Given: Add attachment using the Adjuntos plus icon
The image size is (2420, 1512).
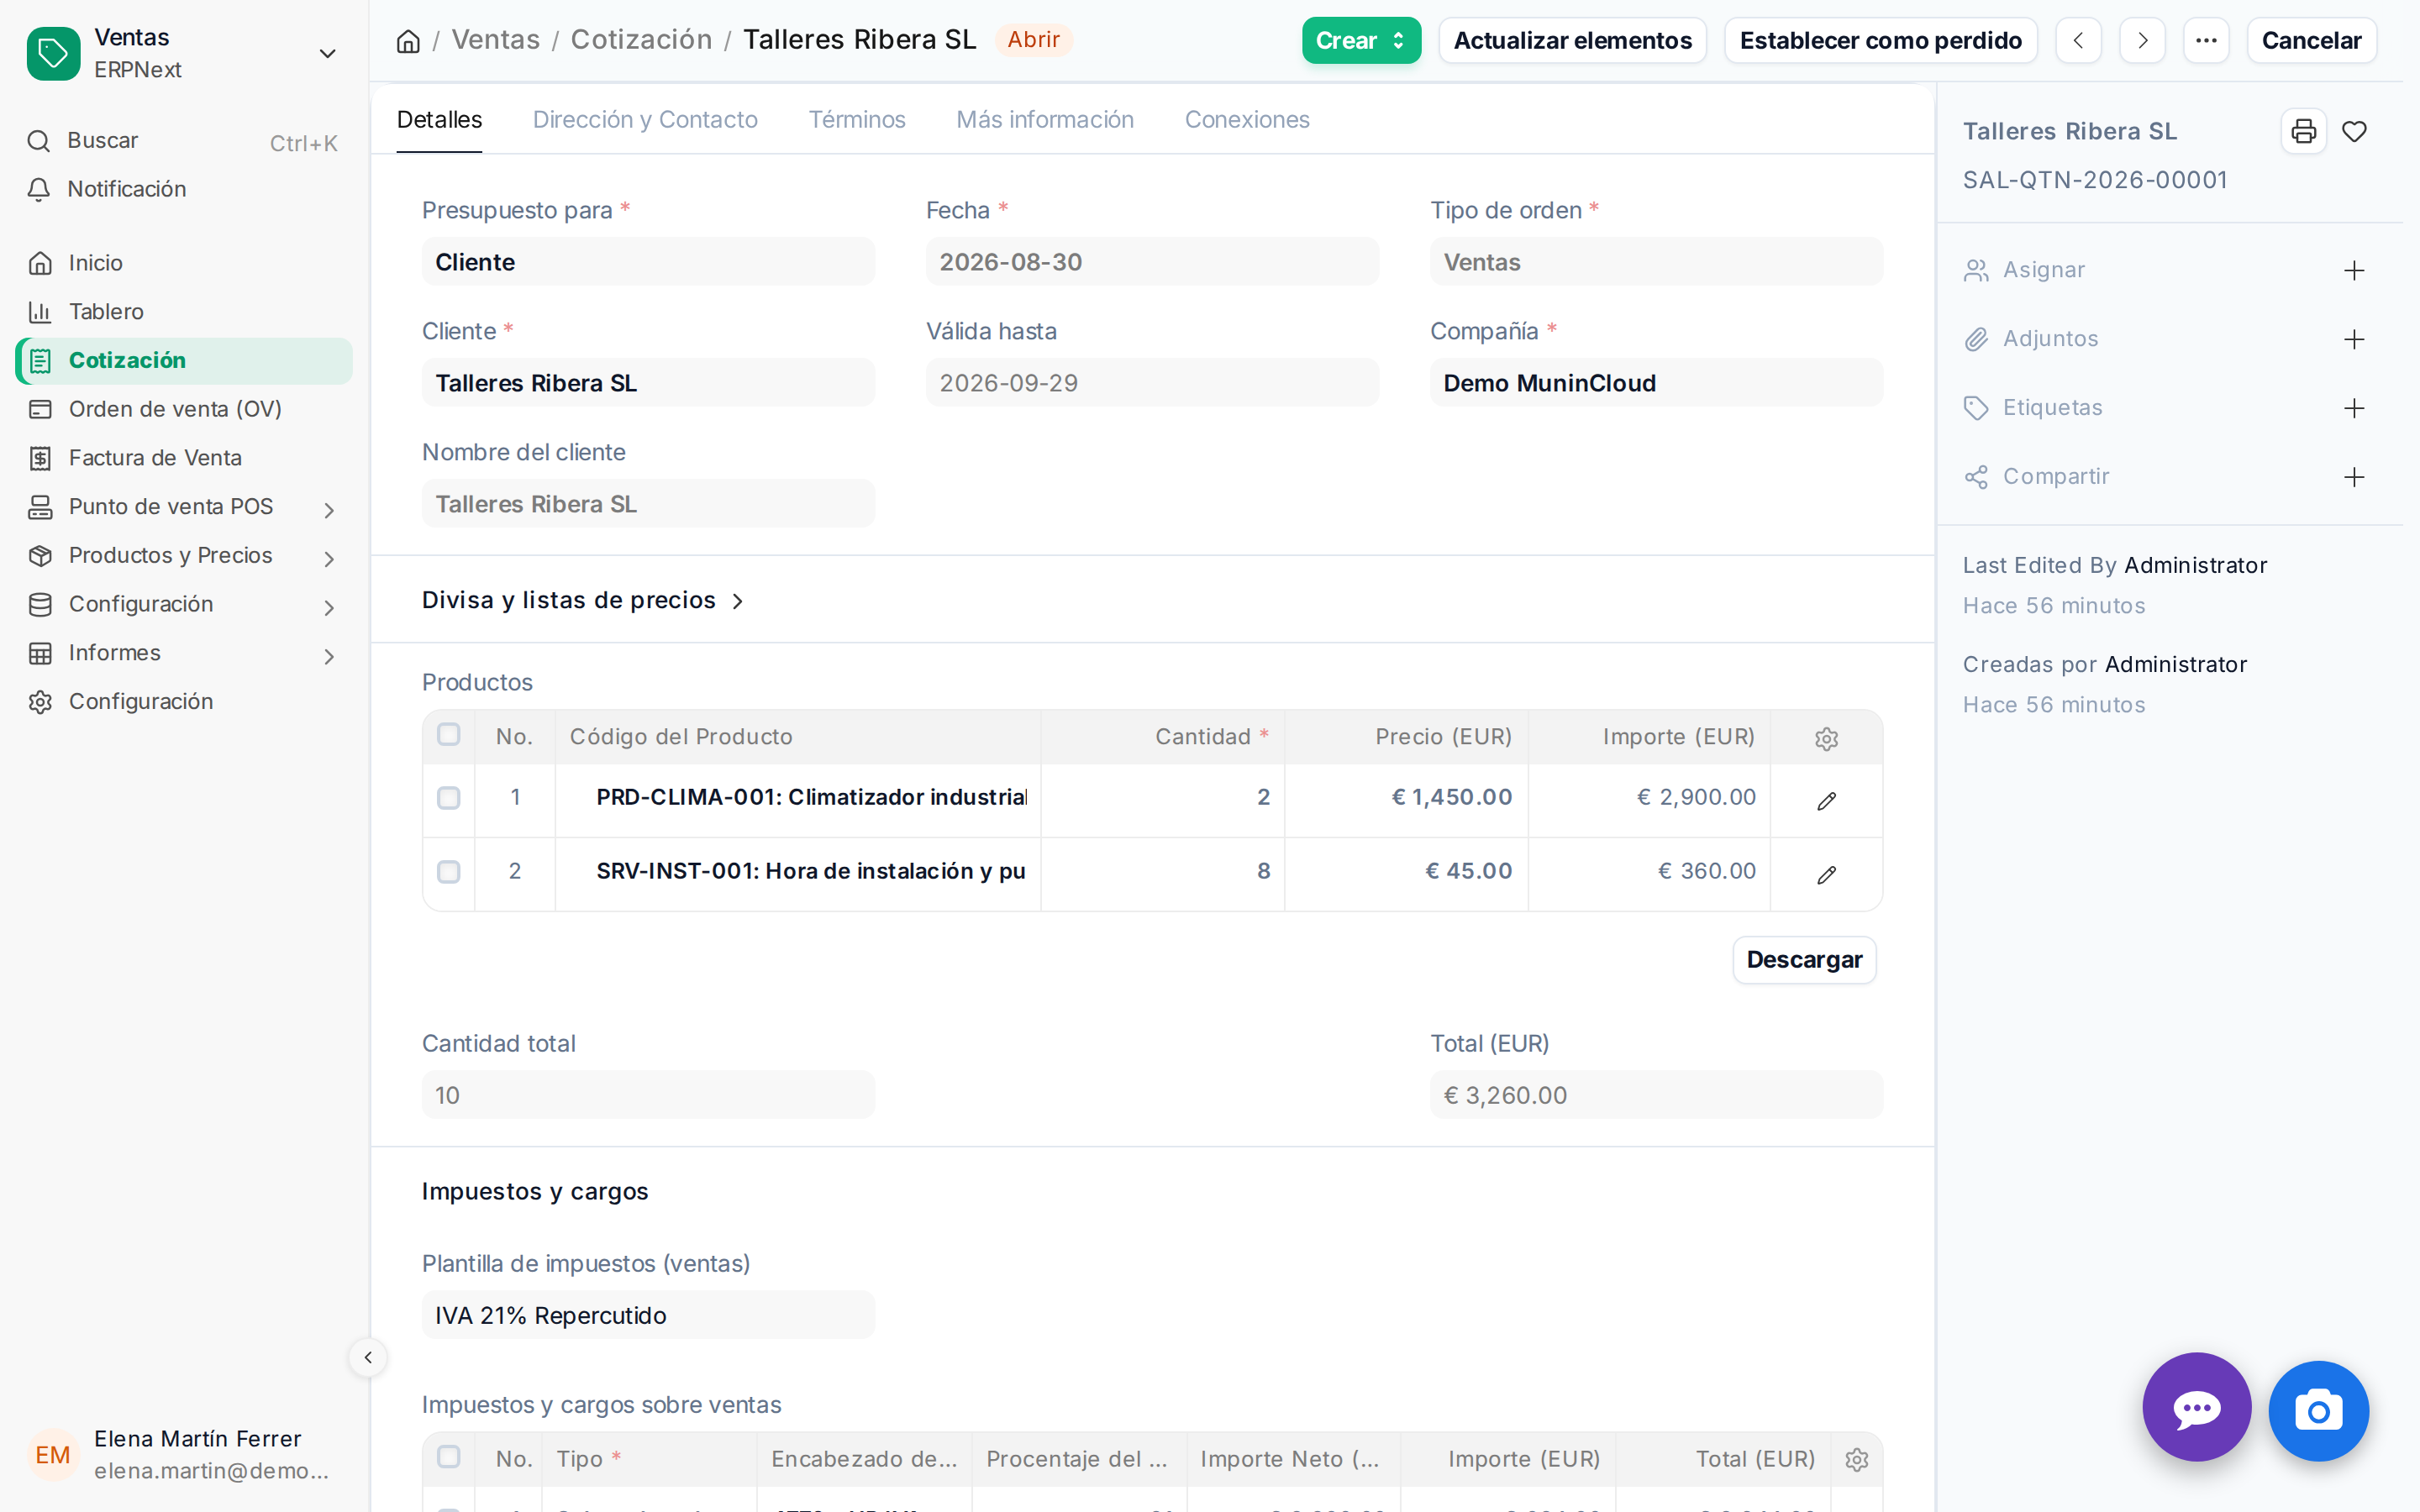Looking at the screenshot, I should point(2354,340).
